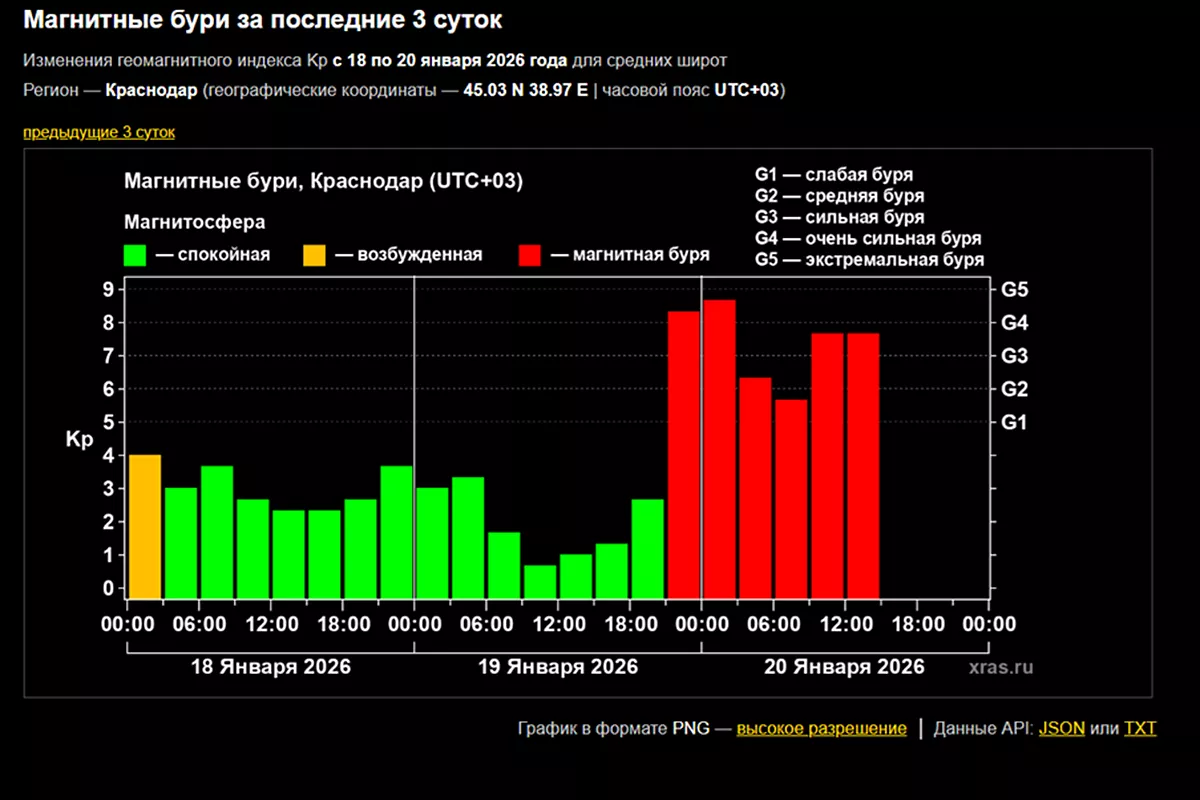Click the "18 Января 2026" date label
Viewport: 1200px width, 800px height.
pyautogui.click(x=271, y=667)
